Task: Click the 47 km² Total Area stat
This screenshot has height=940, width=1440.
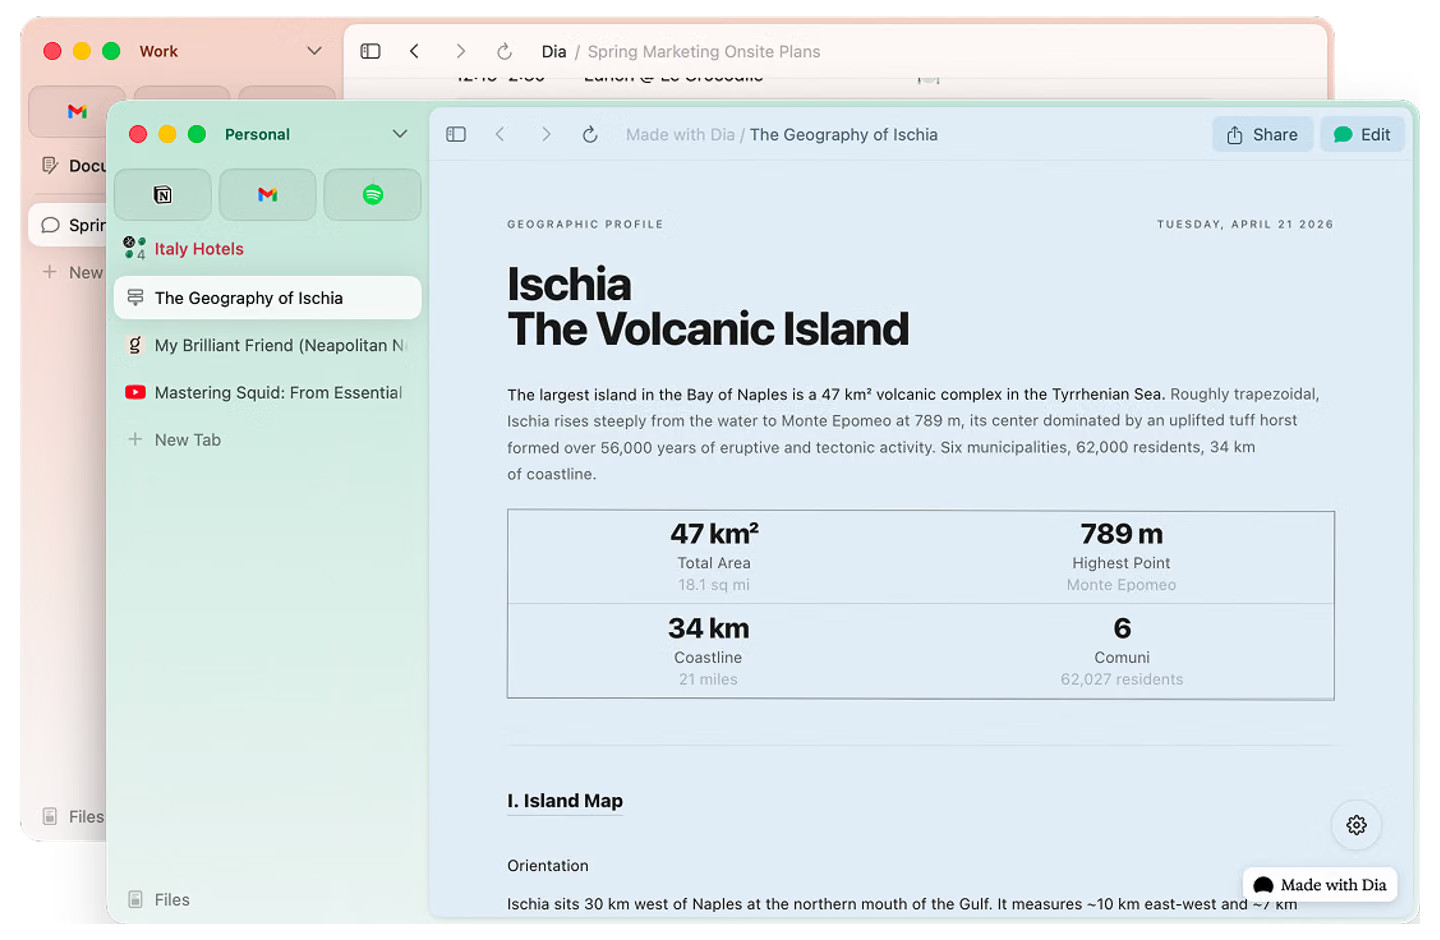Action: (714, 557)
